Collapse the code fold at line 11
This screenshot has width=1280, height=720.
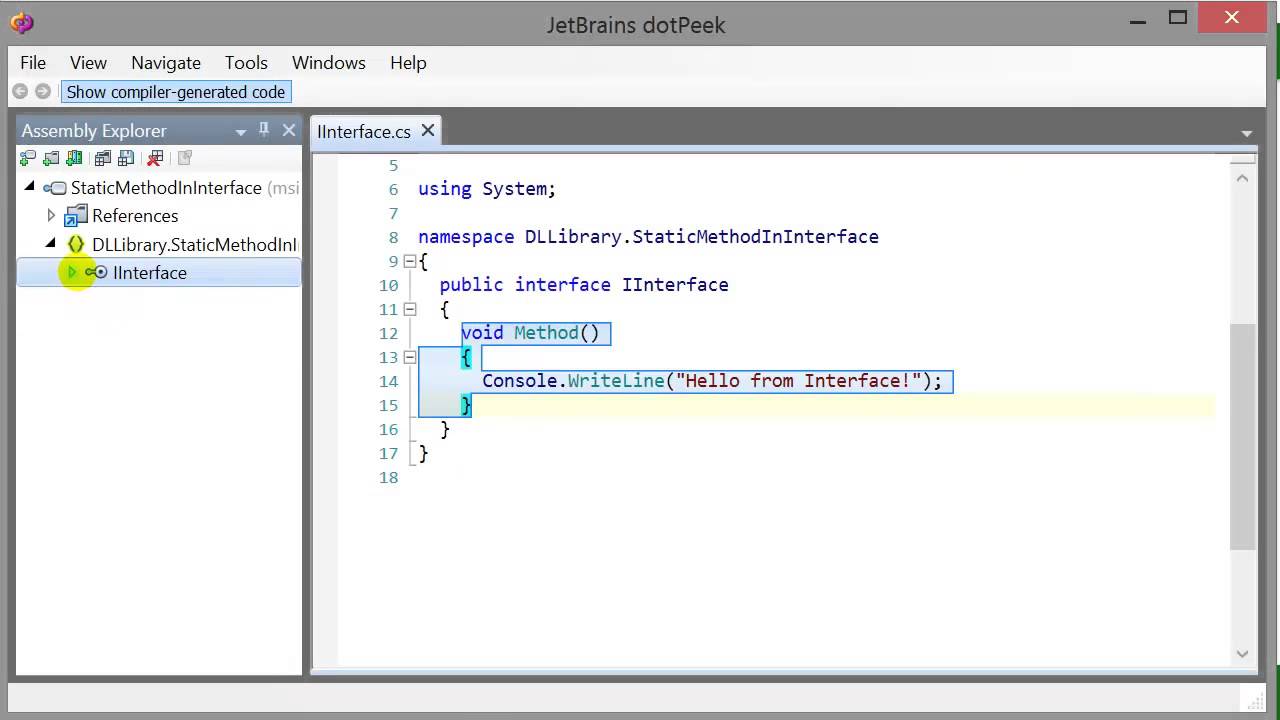(409, 309)
